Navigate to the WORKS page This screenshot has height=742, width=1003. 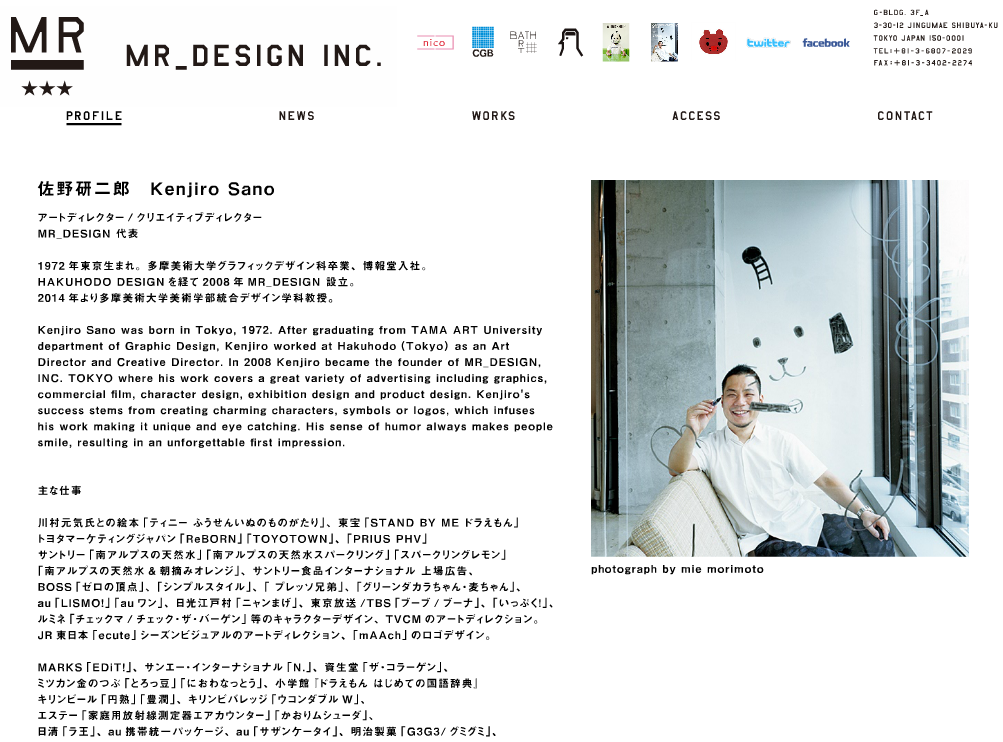494,116
